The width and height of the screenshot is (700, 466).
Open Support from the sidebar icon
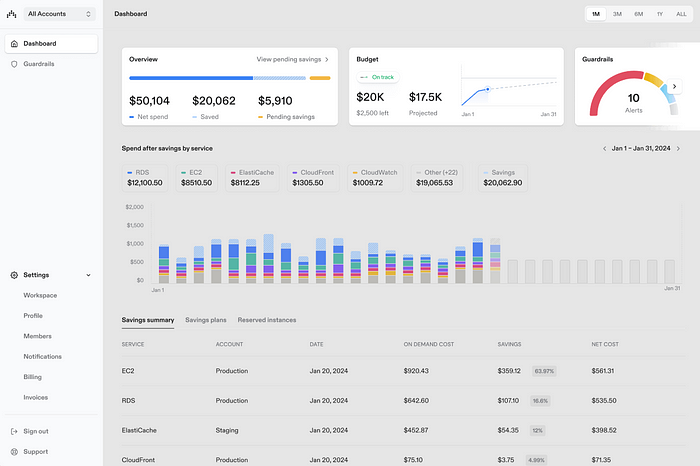point(14,452)
